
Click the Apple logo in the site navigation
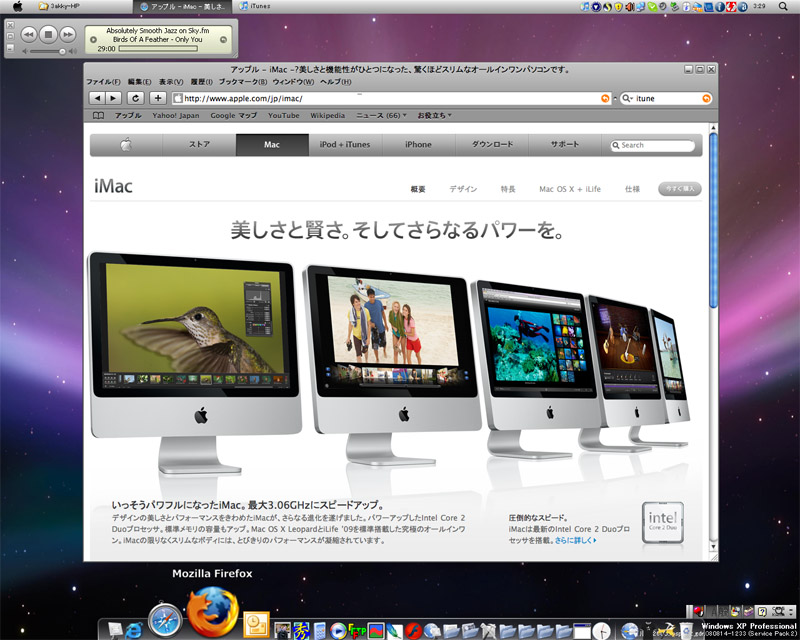coord(126,145)
